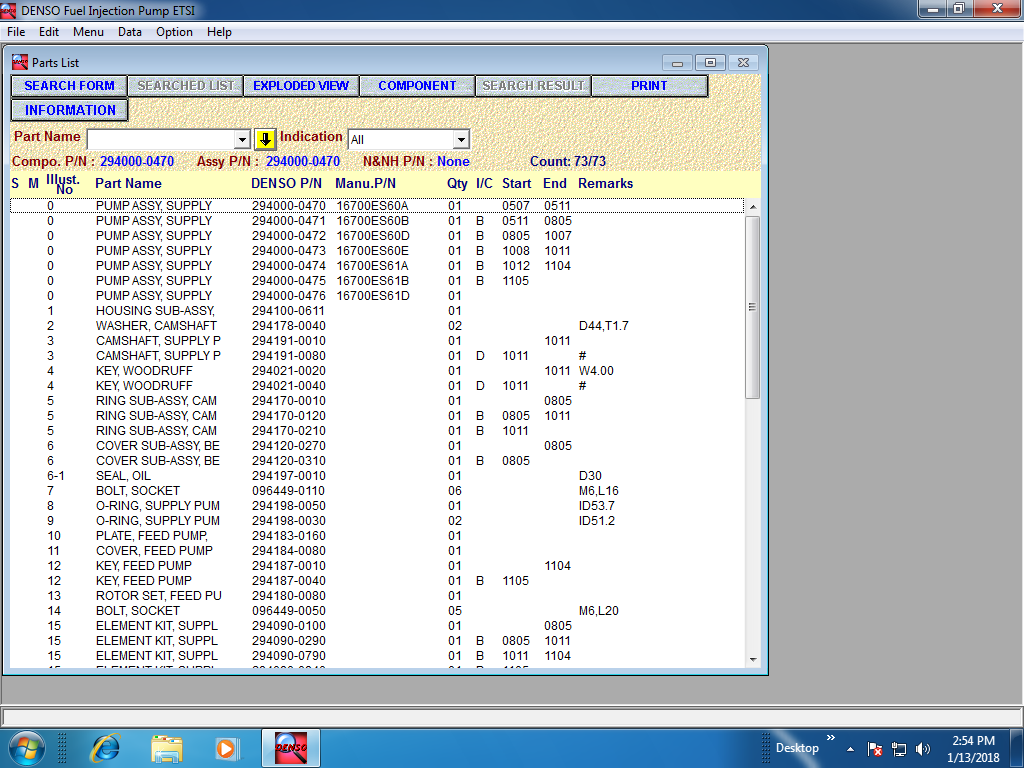
Task: Click the parts list scrollbar thumb
Action: coord(752,307)
